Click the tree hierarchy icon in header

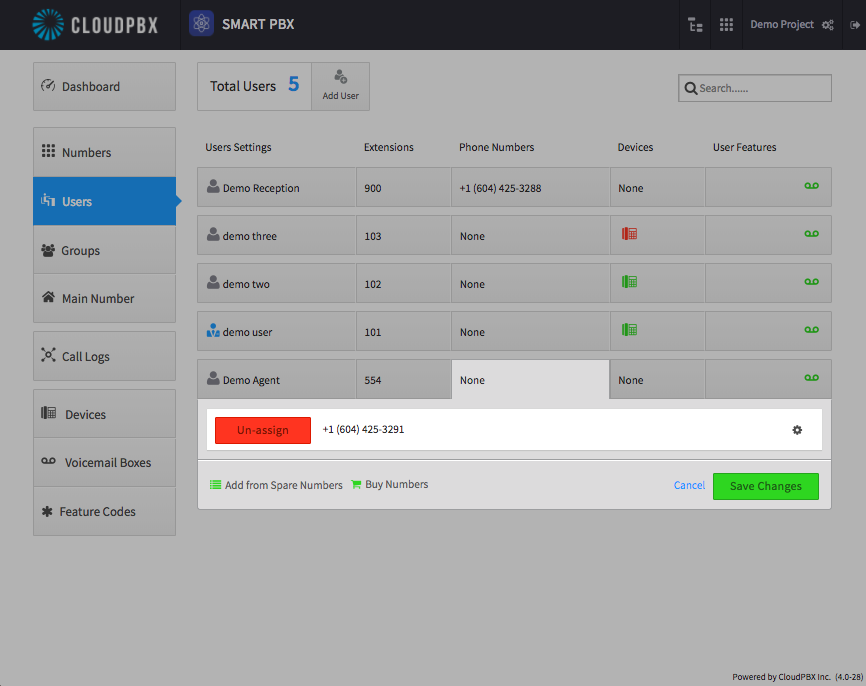click(695, 24)
